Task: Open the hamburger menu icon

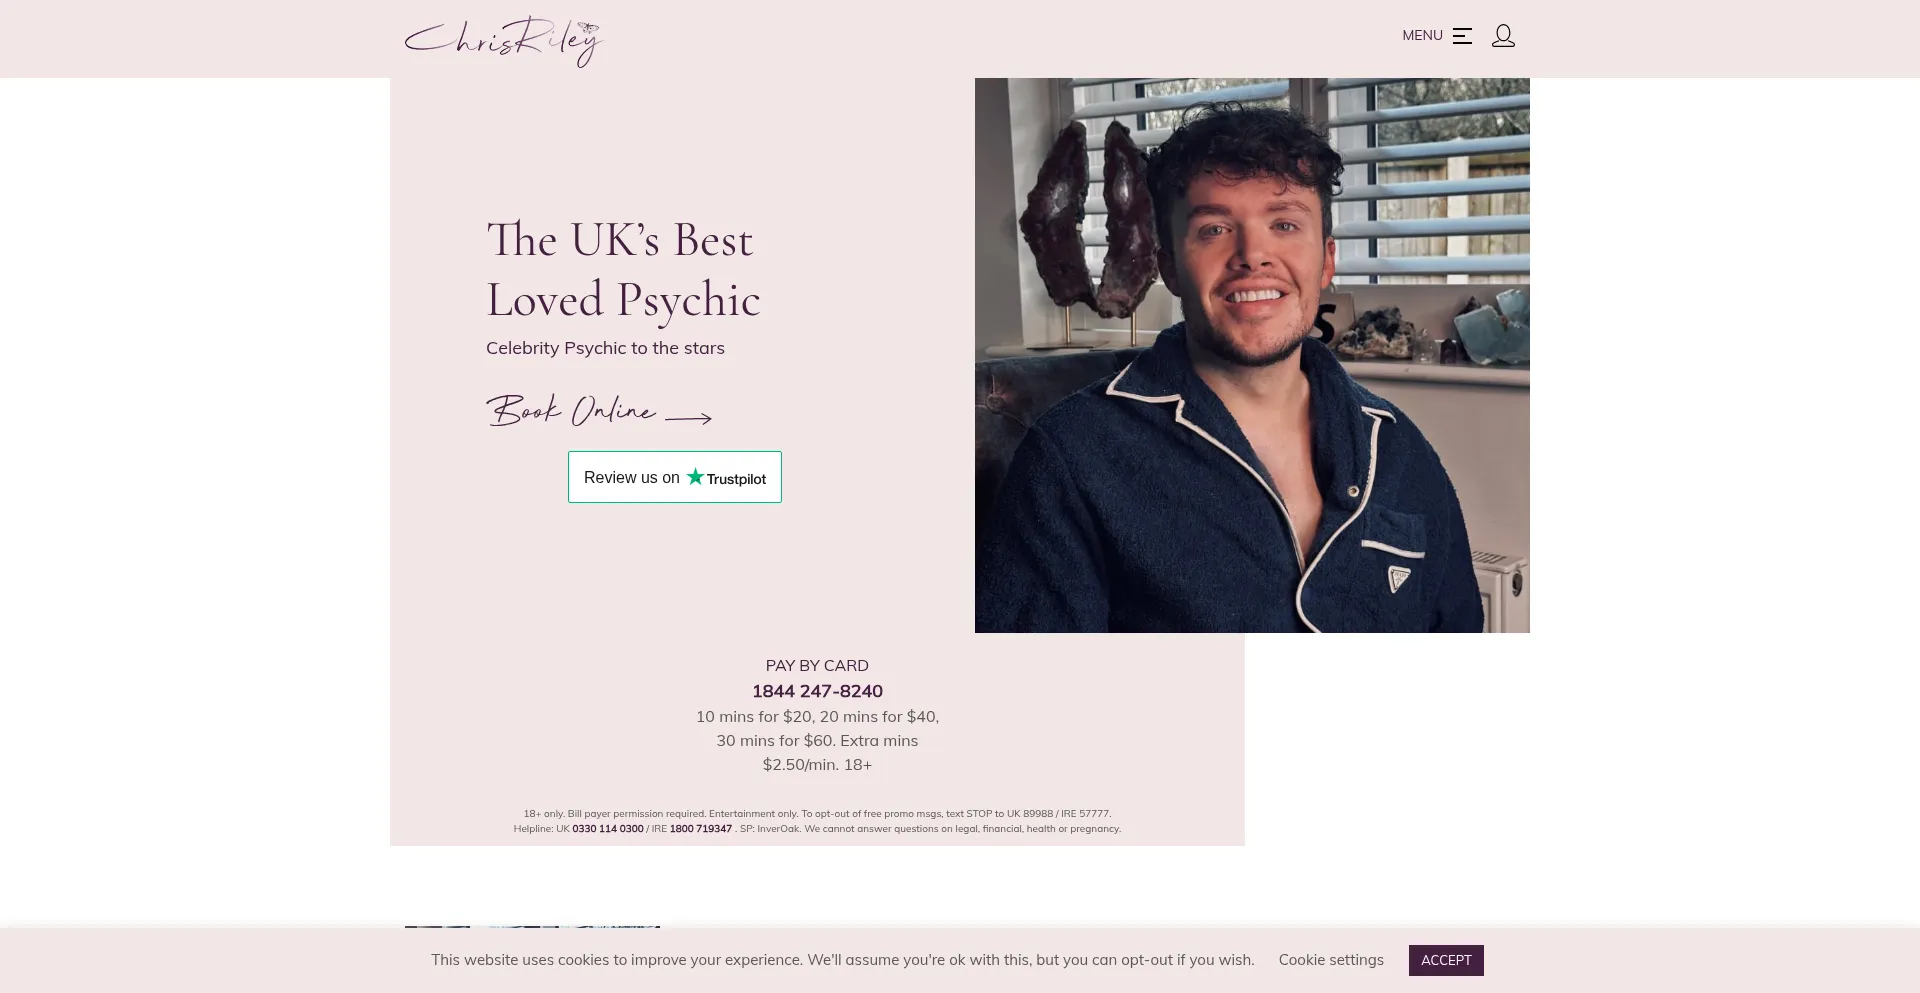Action: (1462, 36)
